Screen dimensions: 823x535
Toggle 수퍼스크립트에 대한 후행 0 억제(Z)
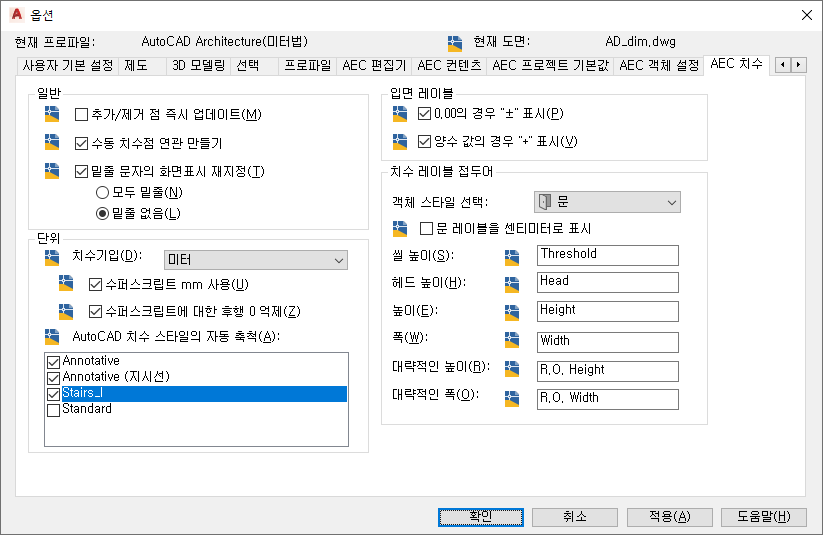95,312
